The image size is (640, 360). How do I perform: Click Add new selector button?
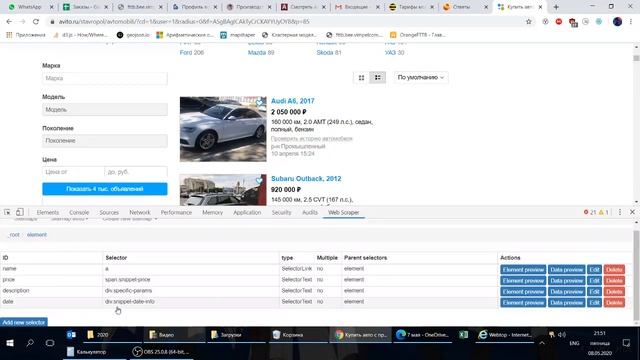(x=24, y=322)
